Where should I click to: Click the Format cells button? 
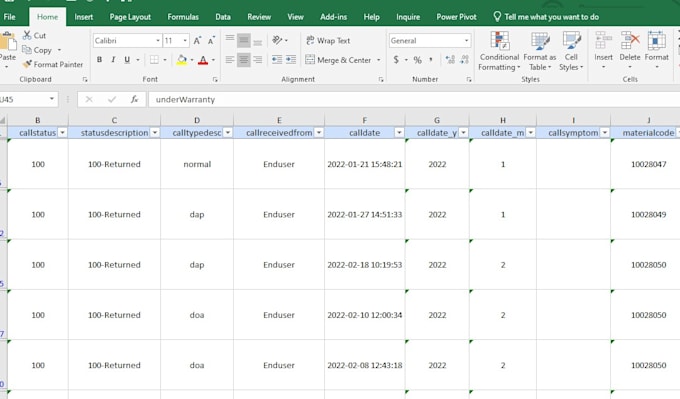coord(657,50)
